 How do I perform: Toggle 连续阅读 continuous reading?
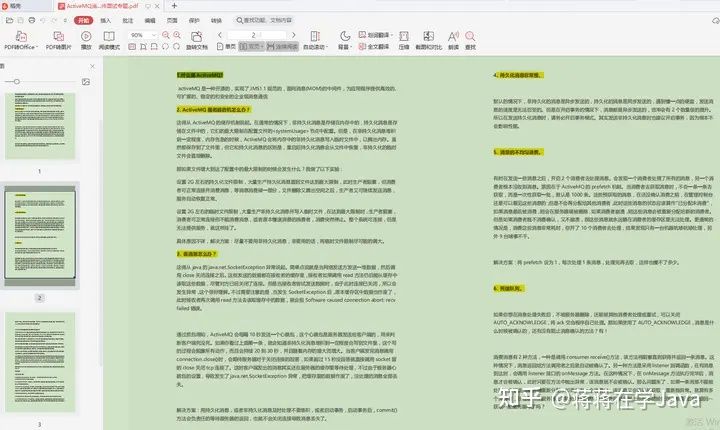(282, 46)
